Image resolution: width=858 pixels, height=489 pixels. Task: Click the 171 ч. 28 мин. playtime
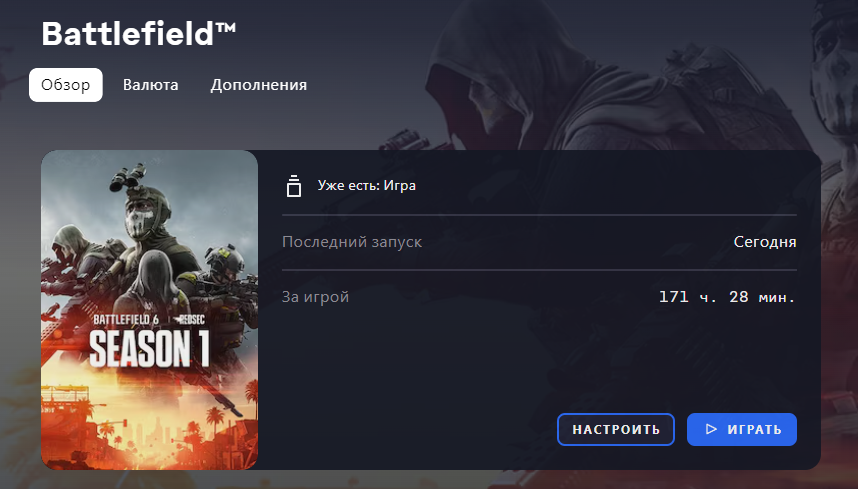click(x=727, y=297)
